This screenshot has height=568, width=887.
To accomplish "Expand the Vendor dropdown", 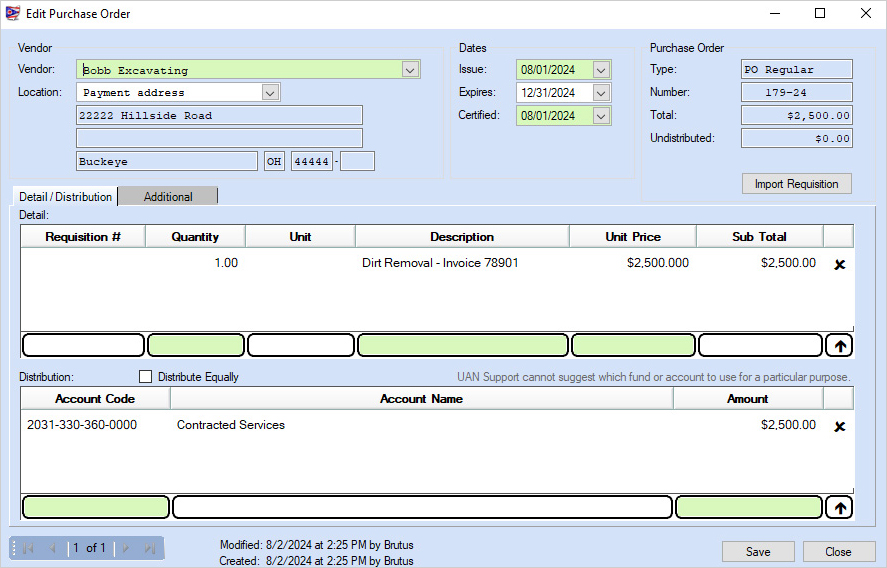I will 410,70.
